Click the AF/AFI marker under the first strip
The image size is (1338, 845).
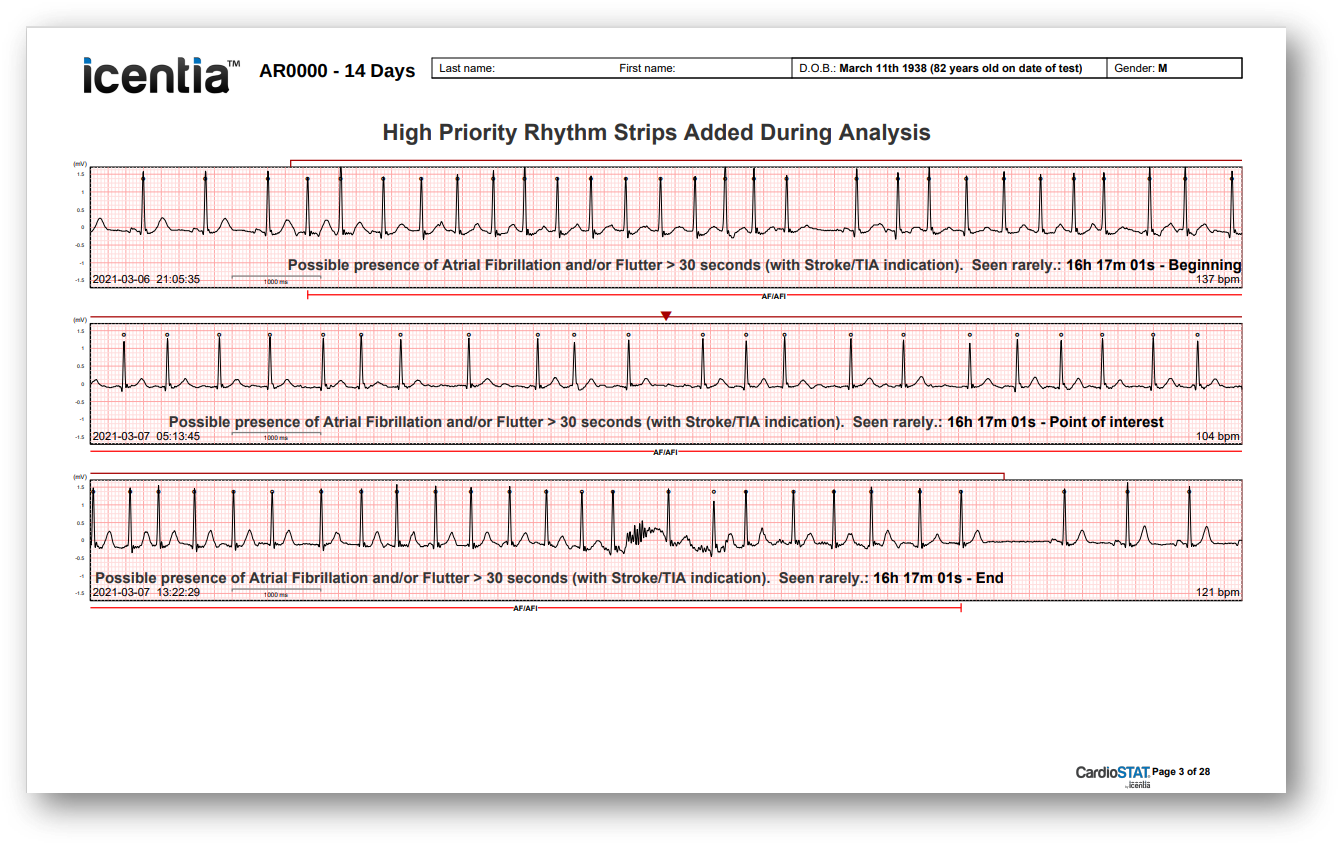774,295
